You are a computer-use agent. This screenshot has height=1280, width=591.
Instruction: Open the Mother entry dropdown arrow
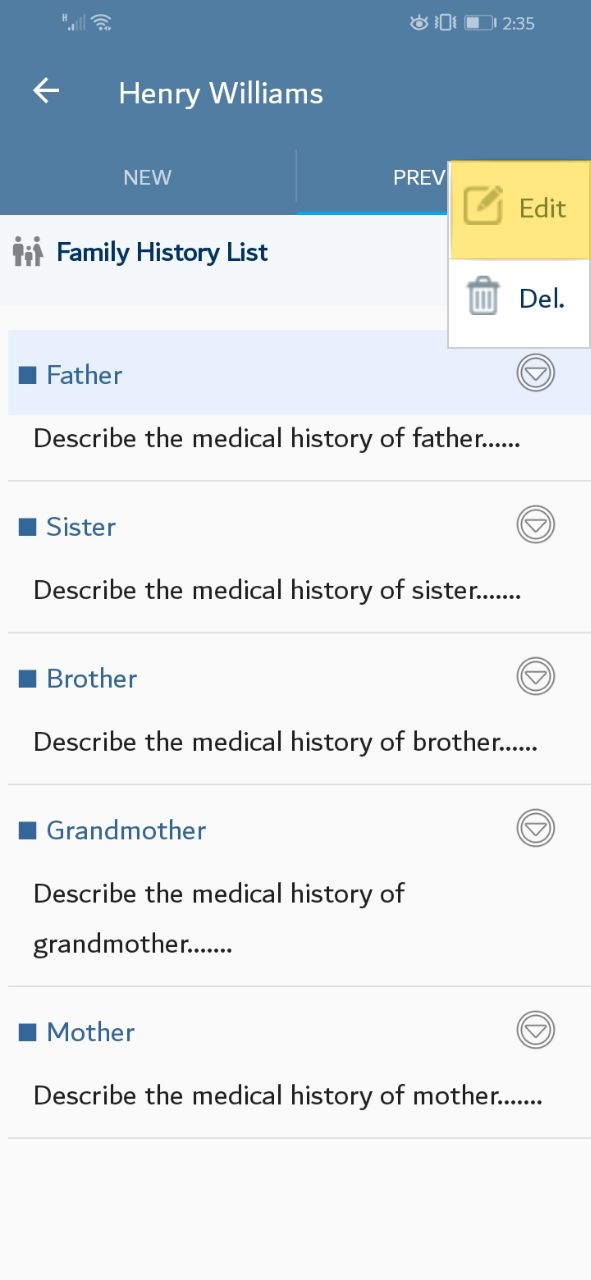tap(536, 1030)
